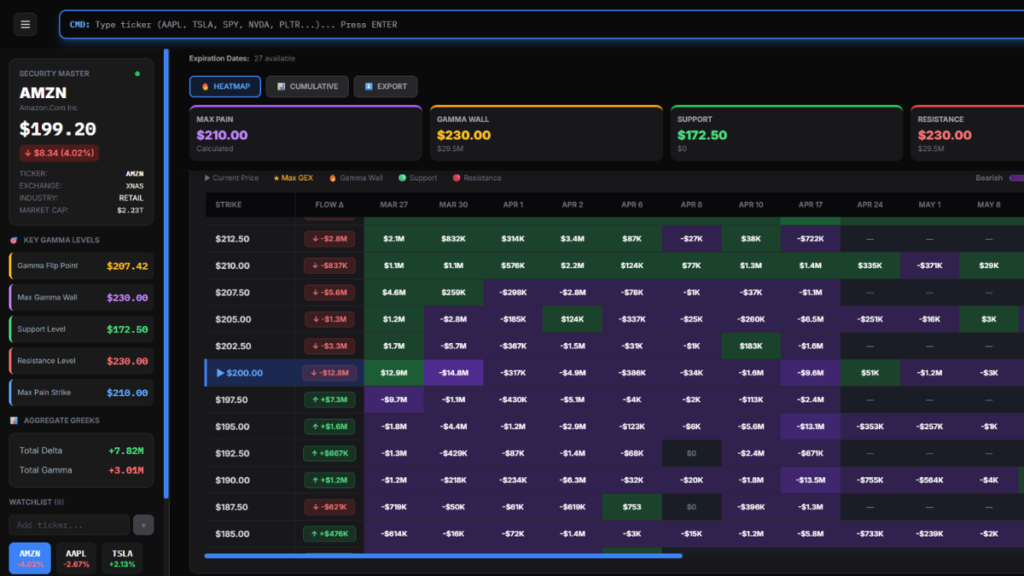Click the green Support legend dot
1024x576 pixels.
[402, 178]
